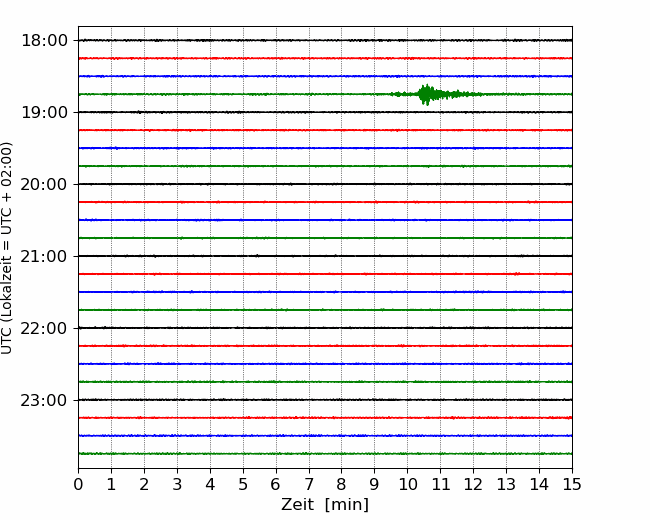Click the x-axis tick label 3

click(x=177, y=484)
